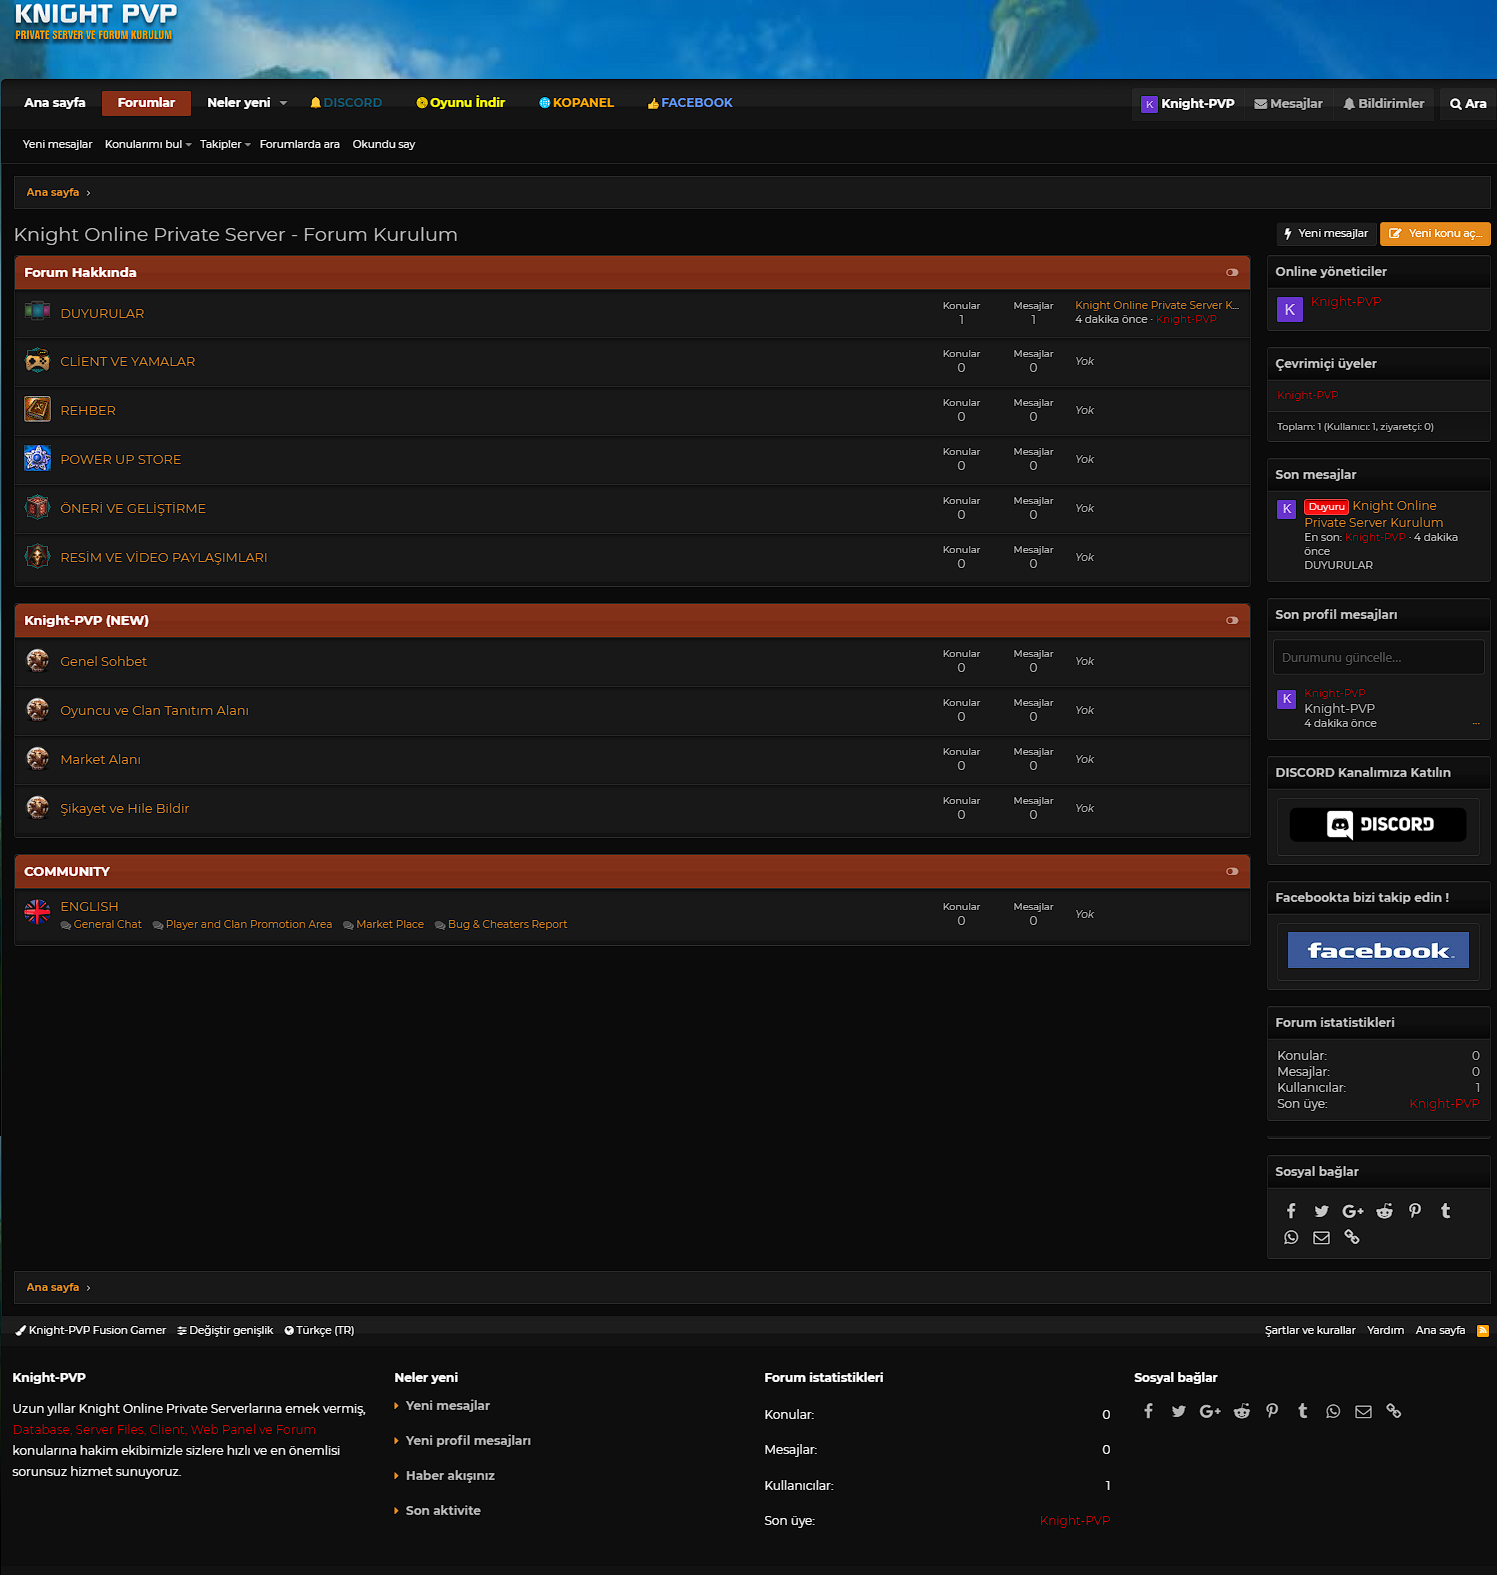Click the Discord banner image
Image resolution: width=1497 pixels, height=1575 pixels.
tap(1378, 824)
